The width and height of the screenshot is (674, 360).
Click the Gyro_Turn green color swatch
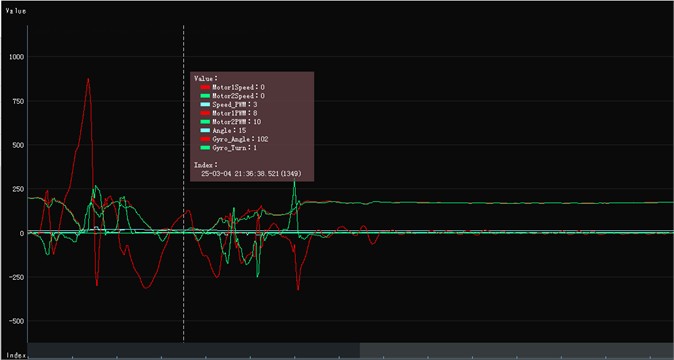205,147
